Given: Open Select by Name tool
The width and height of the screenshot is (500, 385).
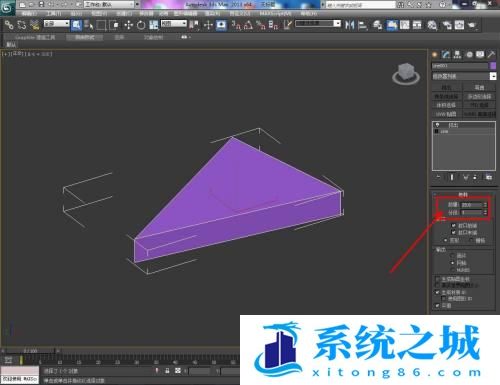Looking at the screenshot, I should tap(89, 25).
